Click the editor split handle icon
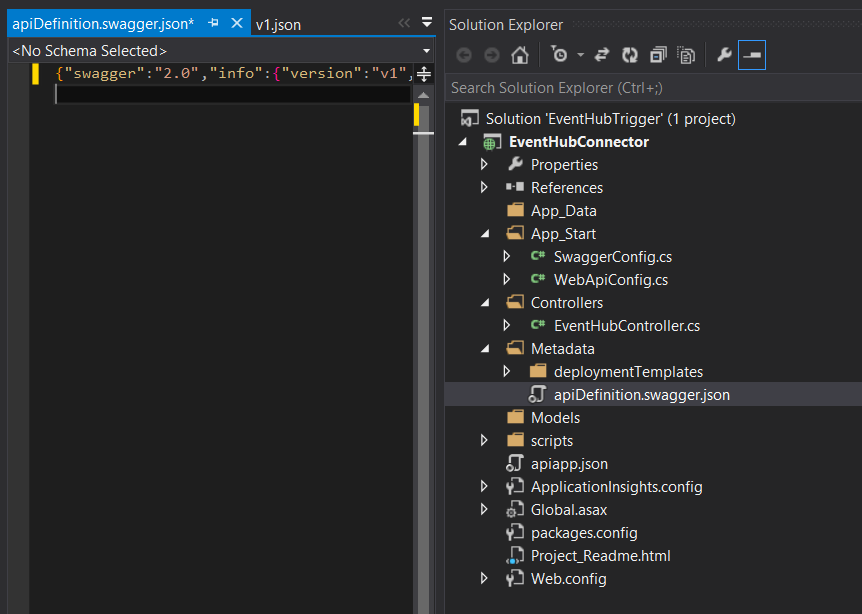This screenshot has height=614, width=862. [x=424, y=73]
